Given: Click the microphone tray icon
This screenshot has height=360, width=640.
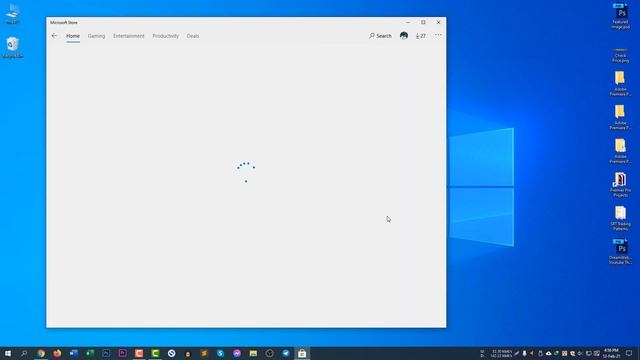Looking at the screenshot, I should click(524, 353).
